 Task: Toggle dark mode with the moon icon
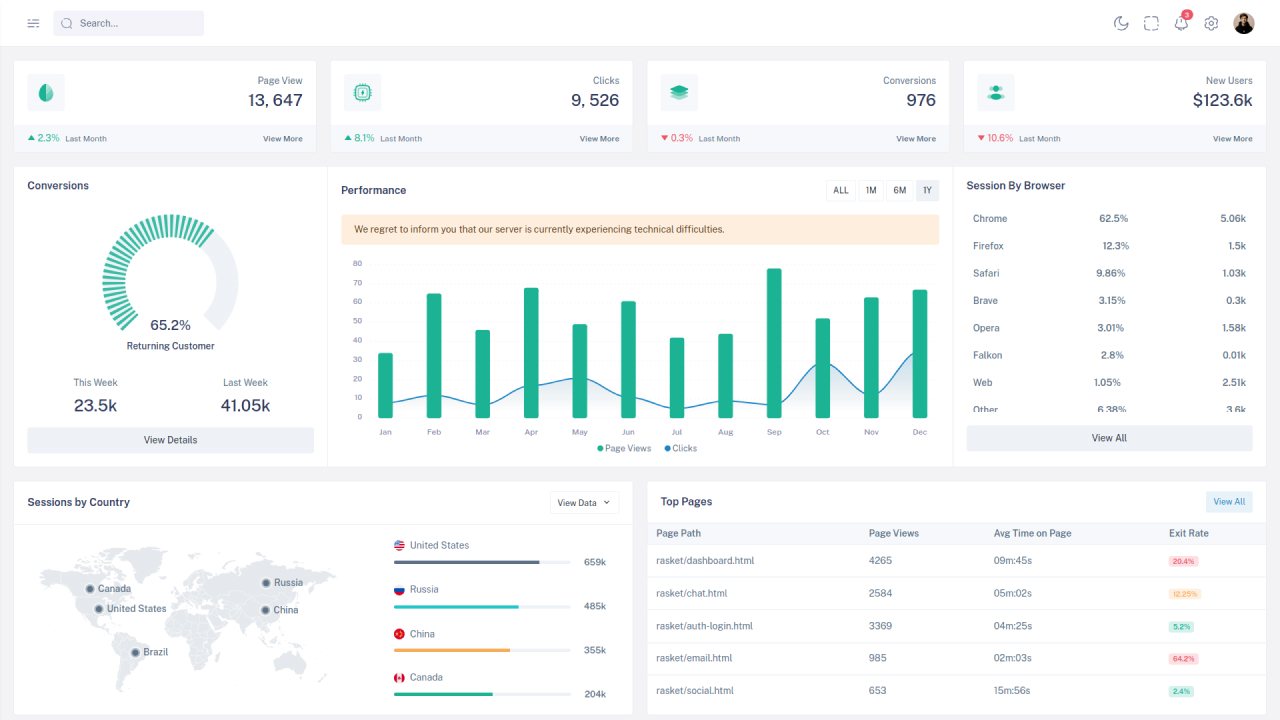pos(1120,22)
